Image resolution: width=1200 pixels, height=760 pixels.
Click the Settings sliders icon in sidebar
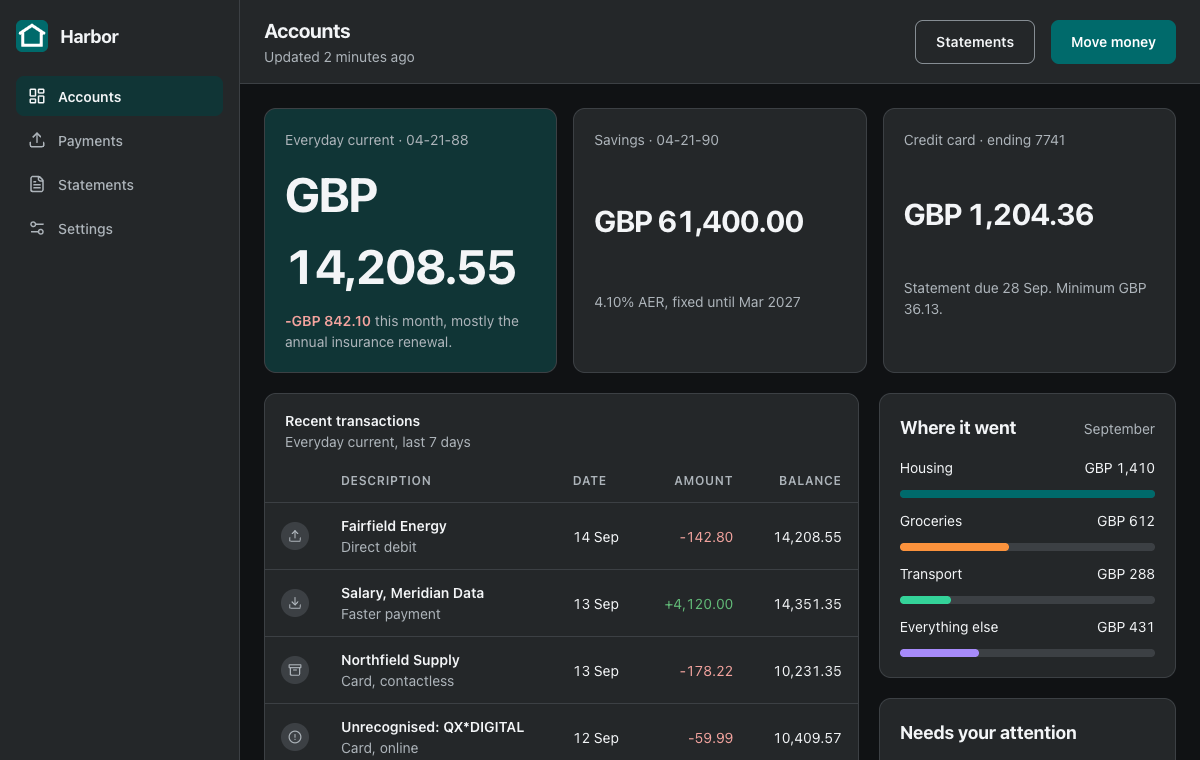tap(37, 228)
